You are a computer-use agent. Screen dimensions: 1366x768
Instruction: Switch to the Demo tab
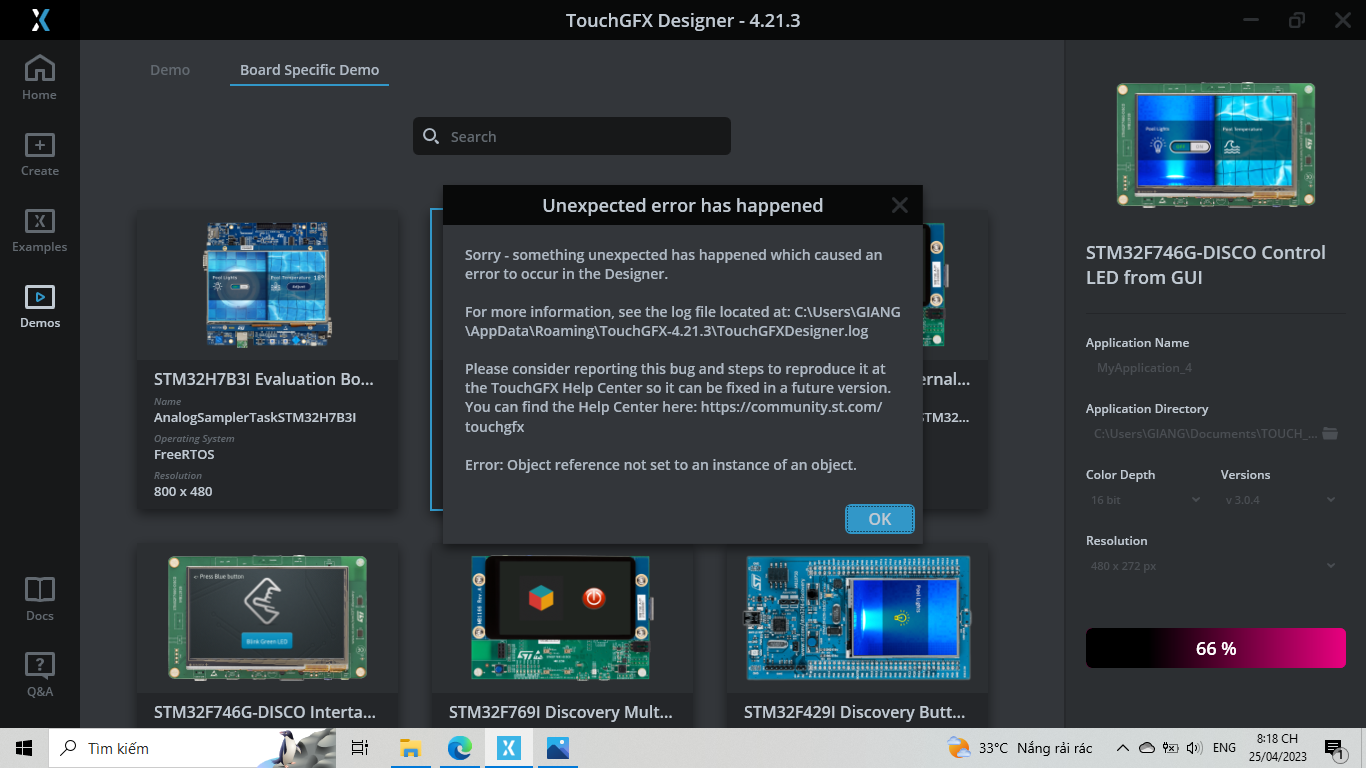point(170,70)
